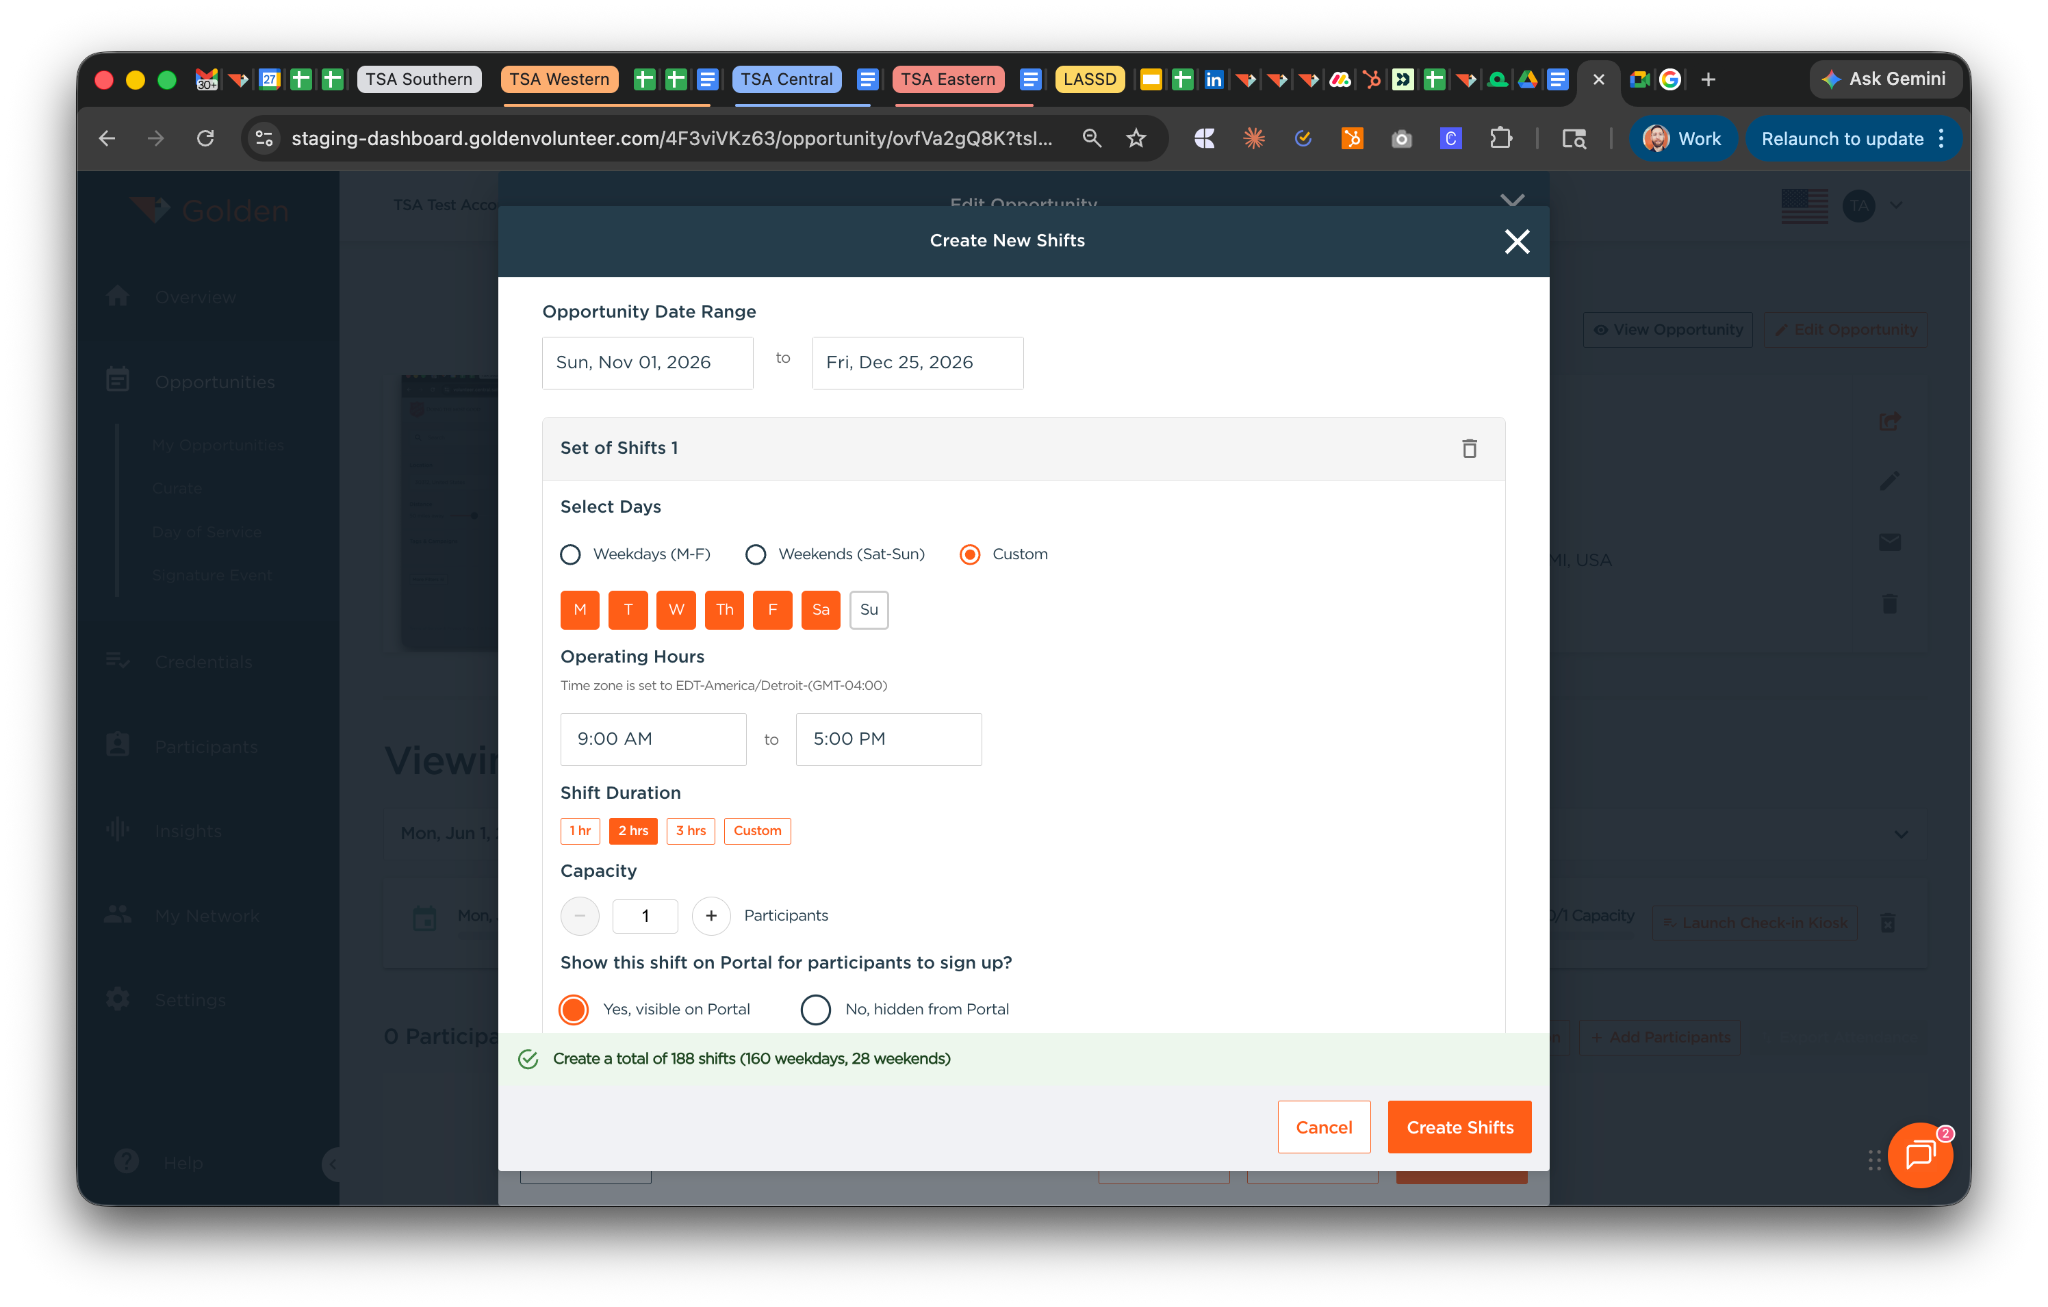2048x1307 pixels.
Task: Switch to the TSA Central tab
Action: click(x=786, y=79)
